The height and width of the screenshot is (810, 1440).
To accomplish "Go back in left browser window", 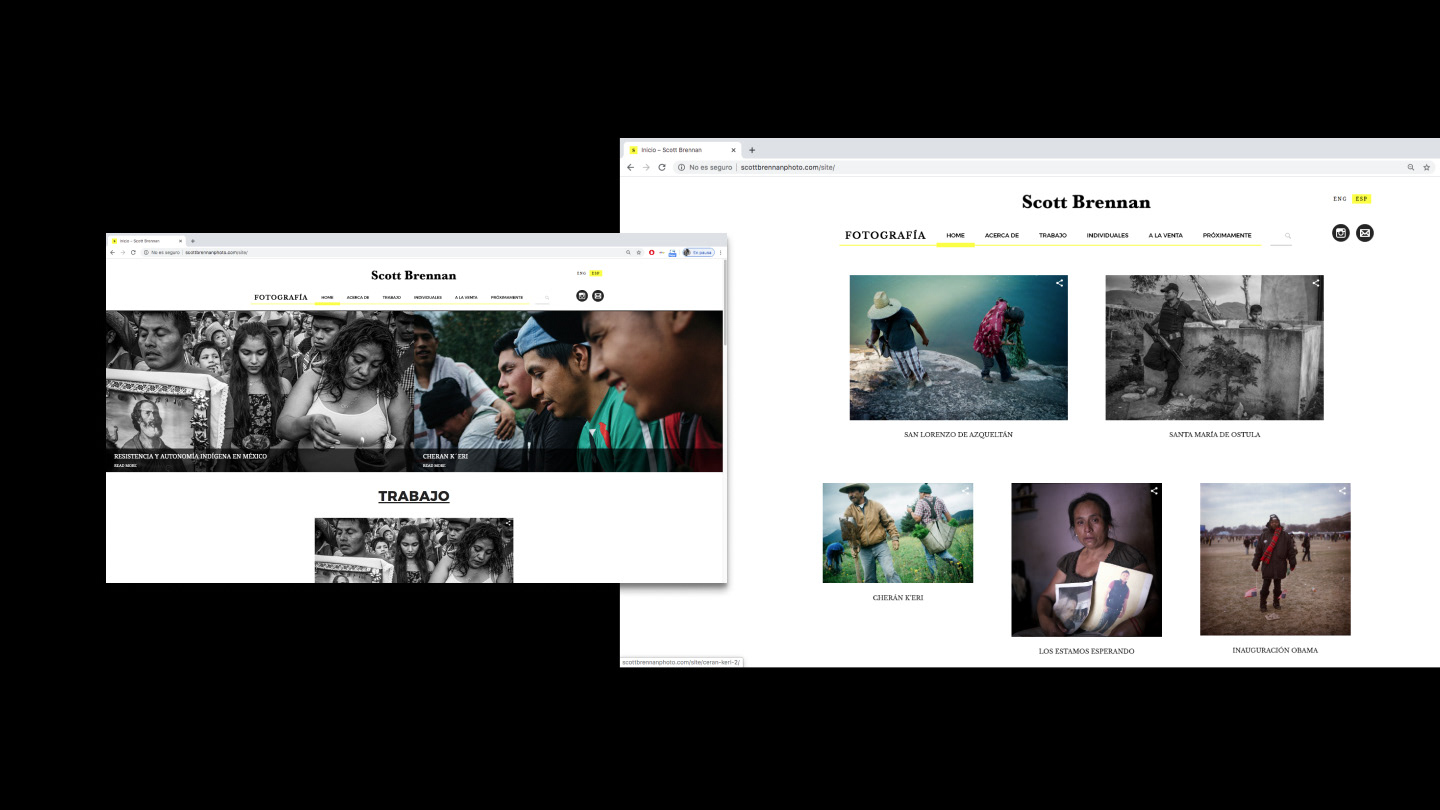I will [x=112, y=252].
